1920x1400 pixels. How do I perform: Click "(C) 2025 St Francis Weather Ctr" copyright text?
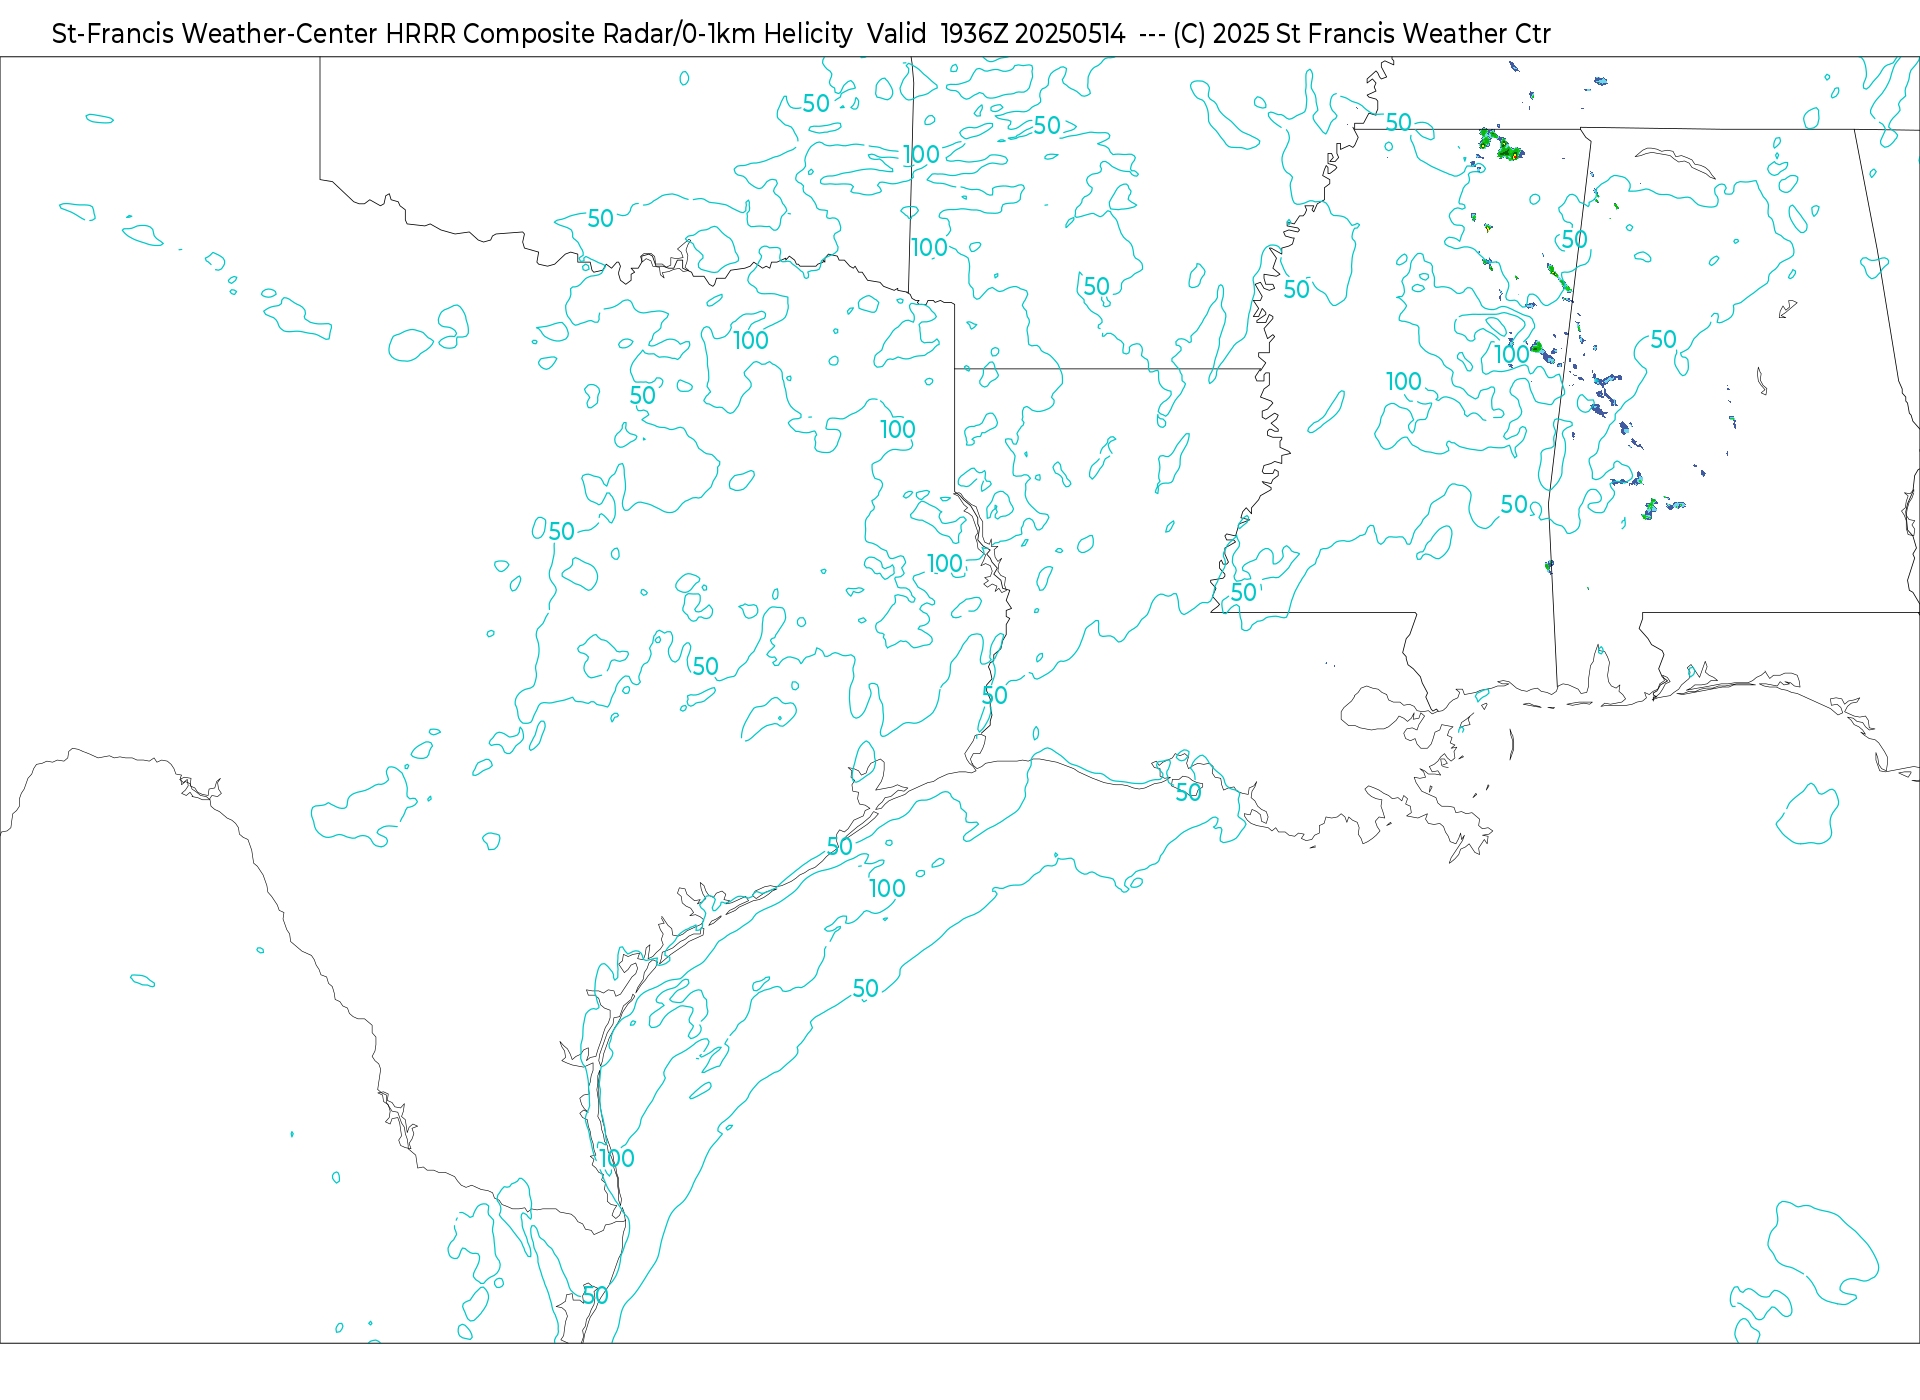(1361, 34)
